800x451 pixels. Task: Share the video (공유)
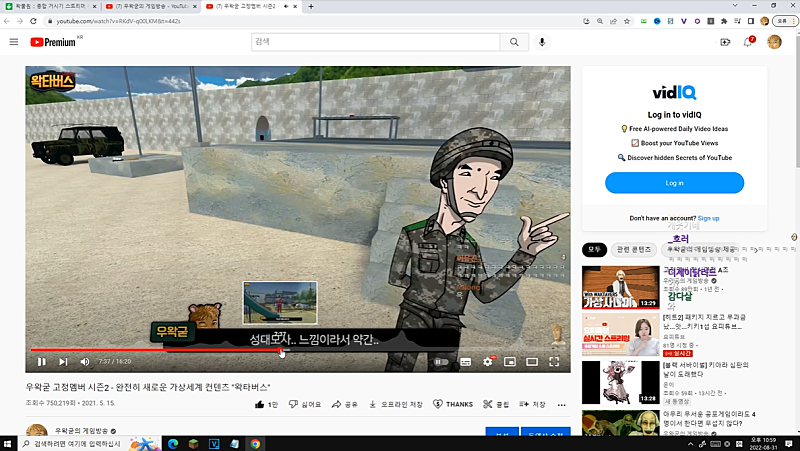pos(344,405)
